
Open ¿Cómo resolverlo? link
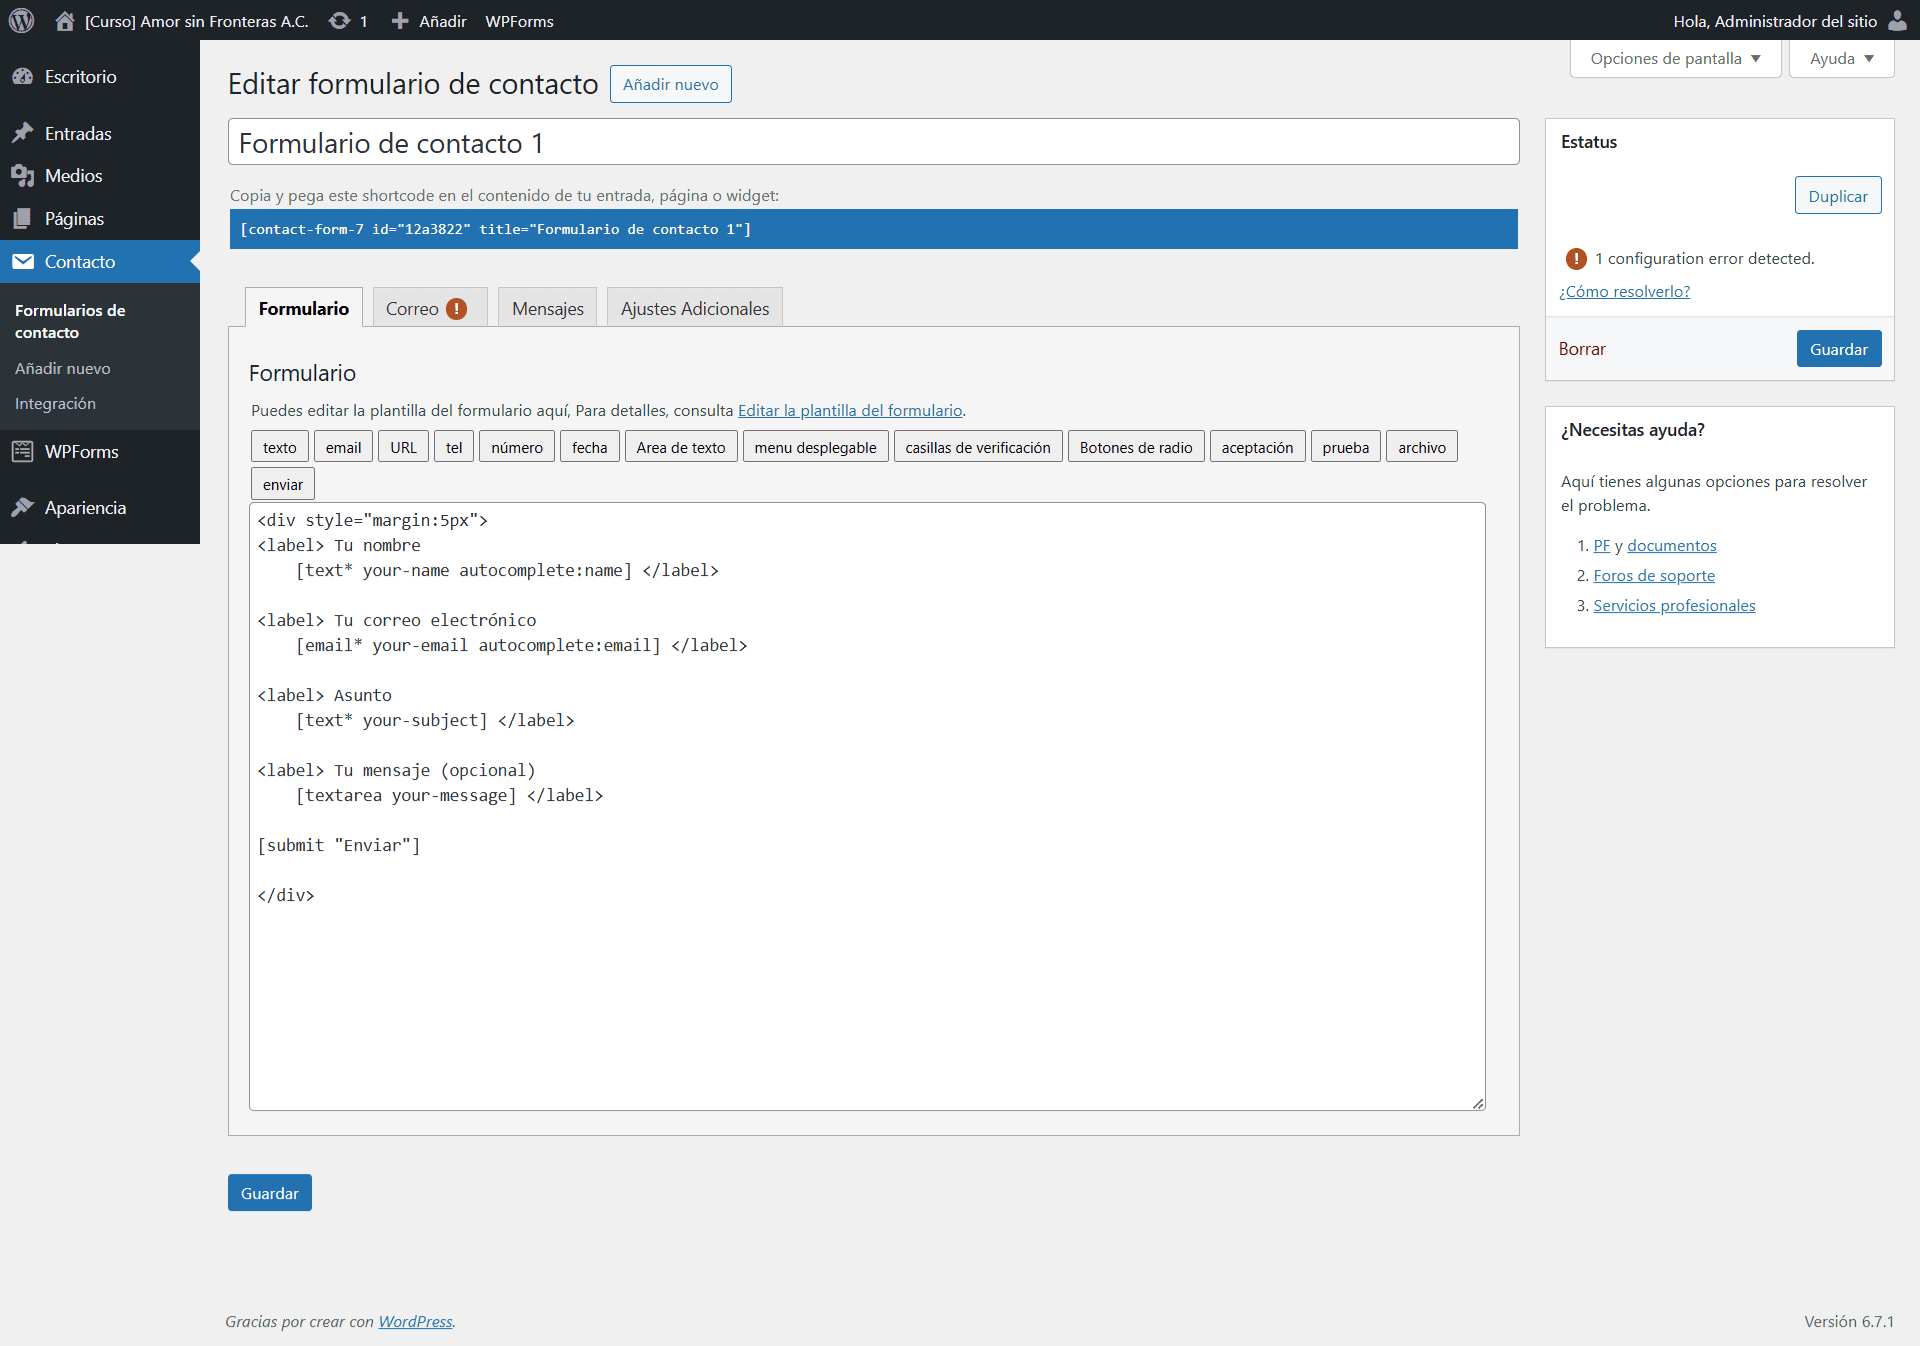coord(1624,292)
